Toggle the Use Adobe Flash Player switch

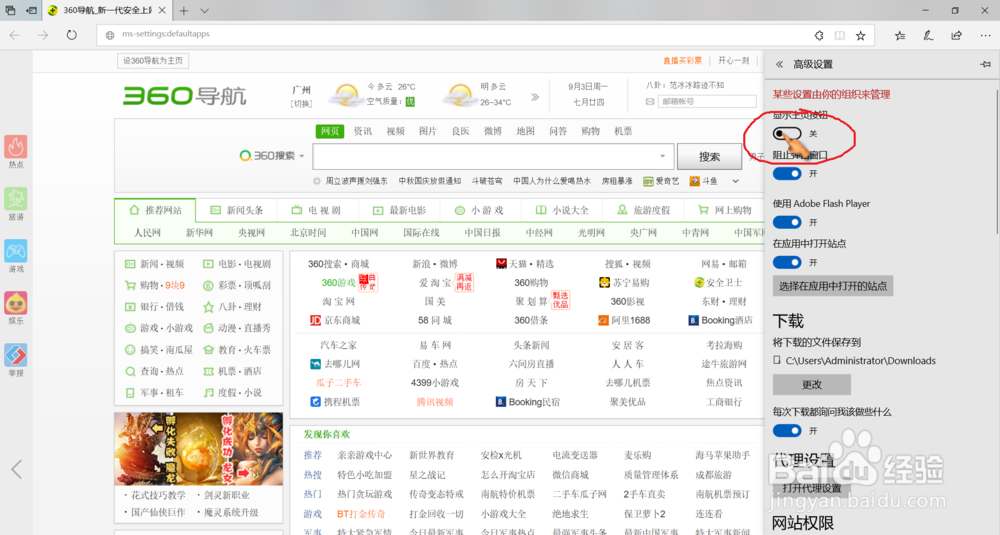coord(787,223)
